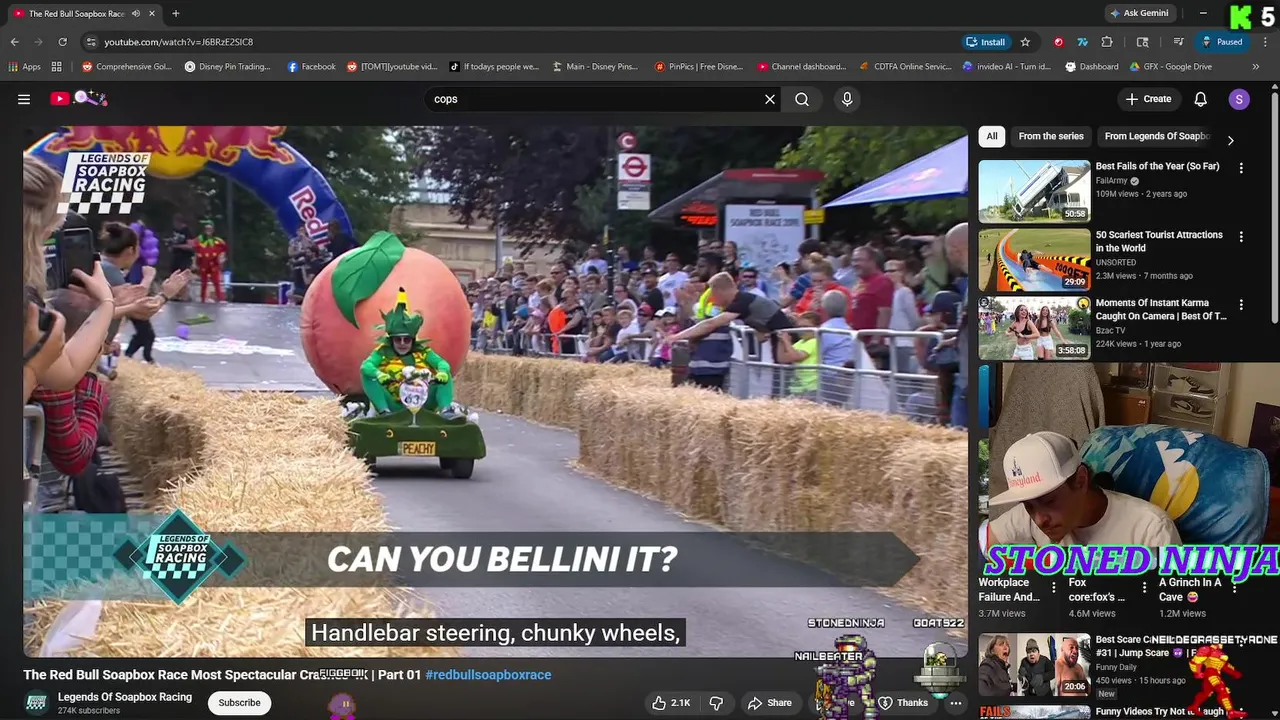Like the video with thumbs up
Screen dimensions: 1280x720
click(x=671, y=703)
